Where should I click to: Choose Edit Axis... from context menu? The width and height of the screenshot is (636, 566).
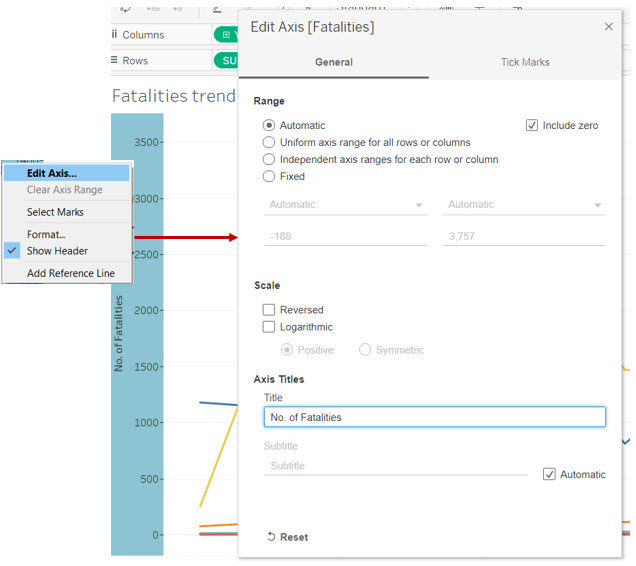52,174
